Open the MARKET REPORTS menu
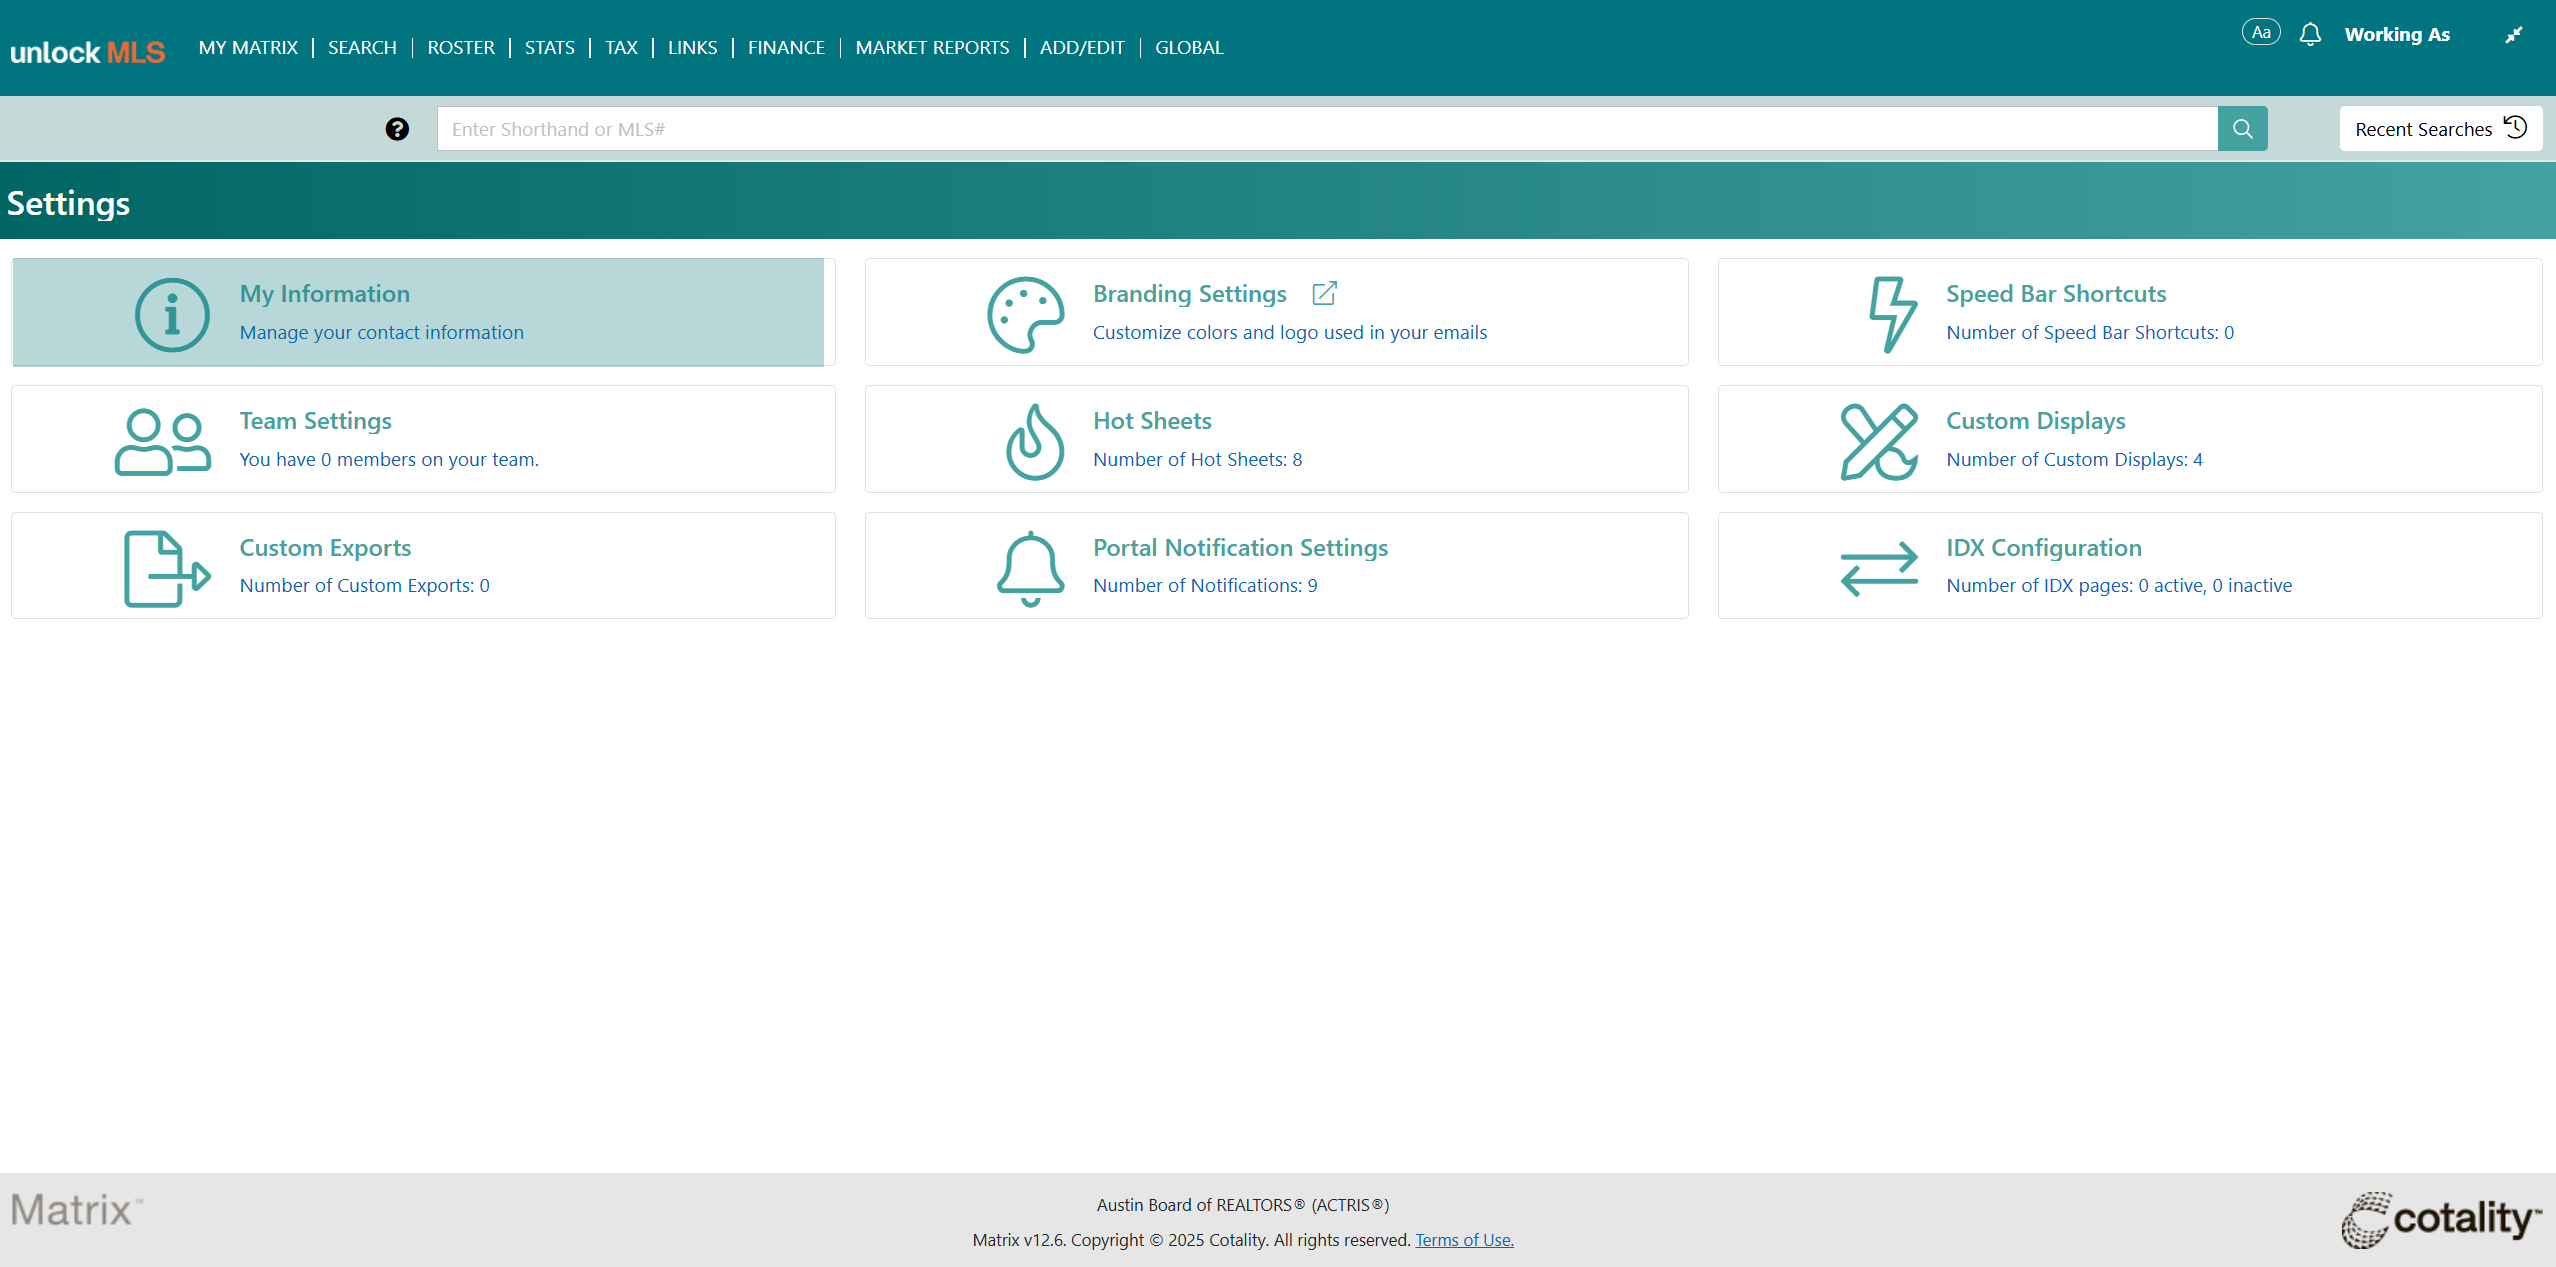Screen dimensions: 2556x1267 click(x=932, y=47)
